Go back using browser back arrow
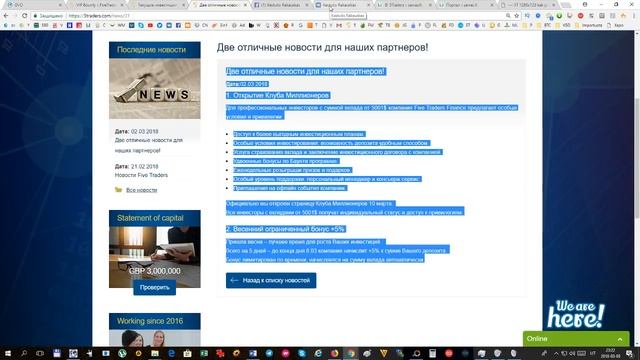The image size is (640, 360). pos(6,16)
